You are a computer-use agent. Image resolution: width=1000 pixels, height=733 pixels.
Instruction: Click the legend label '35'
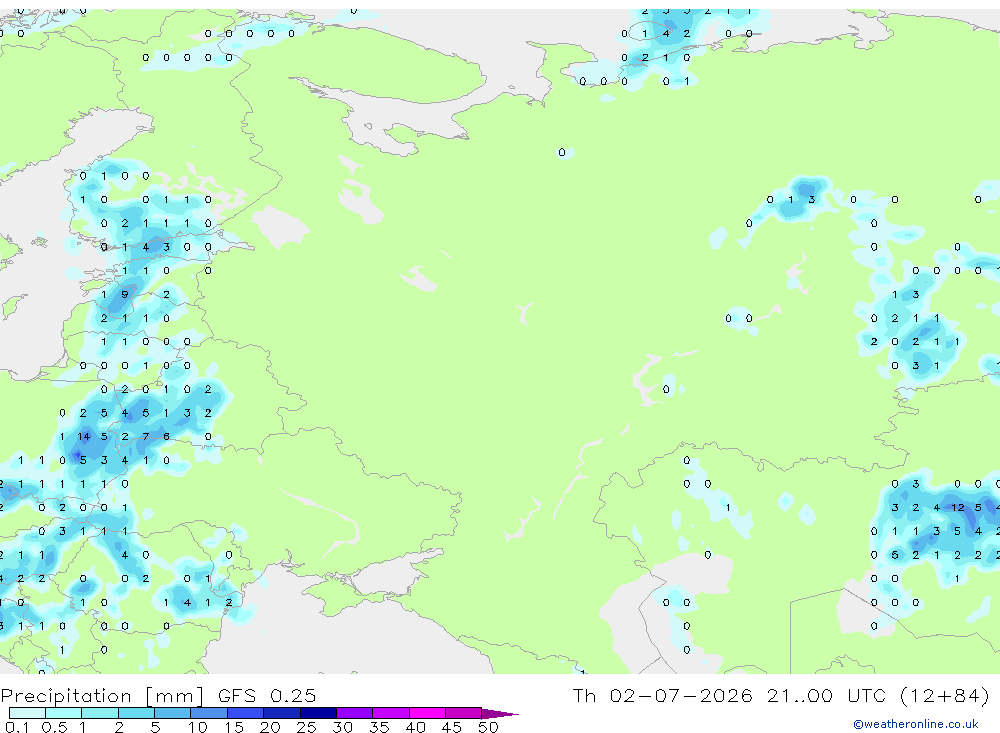tap(379, 727)
